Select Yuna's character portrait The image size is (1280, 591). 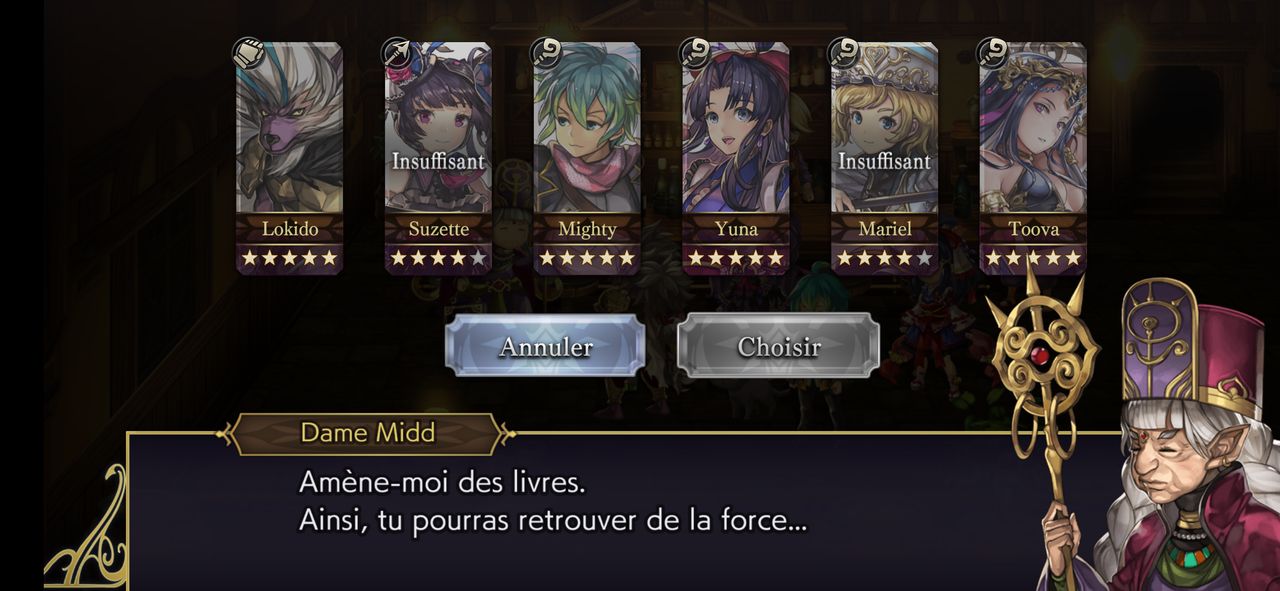(x=736, y=128)
